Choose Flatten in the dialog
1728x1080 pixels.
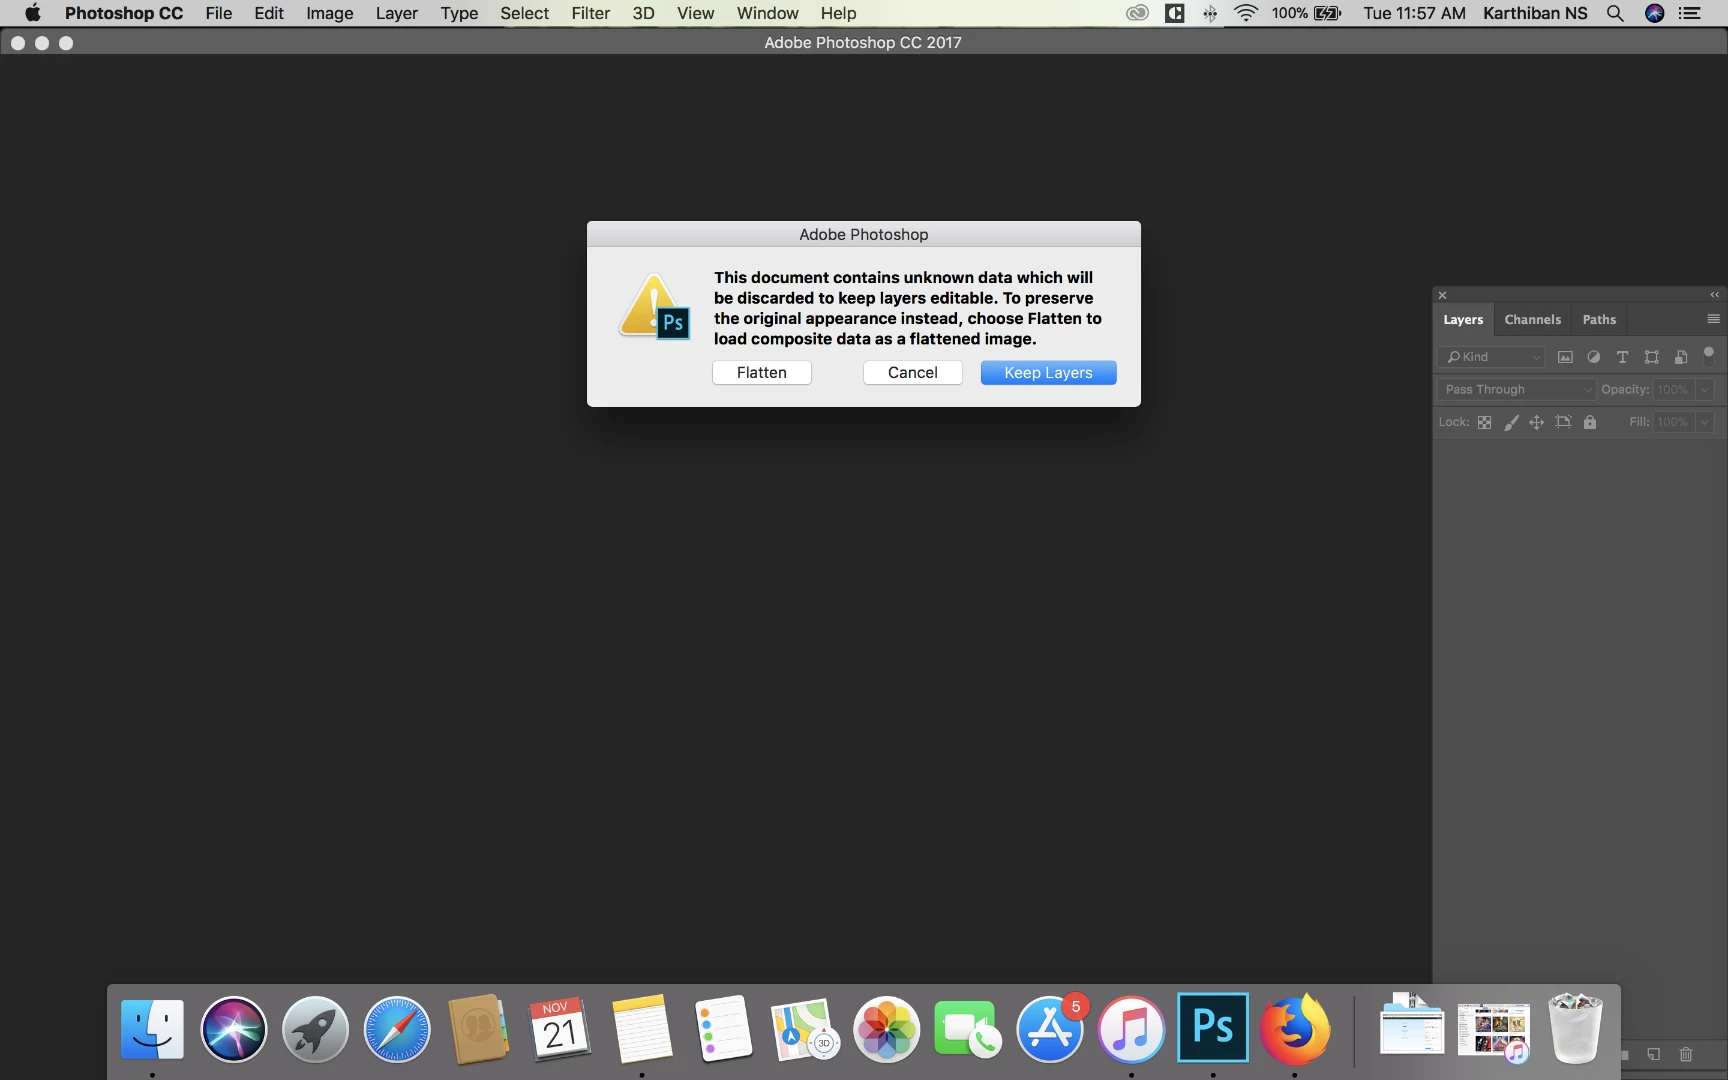tap(761, 372)
